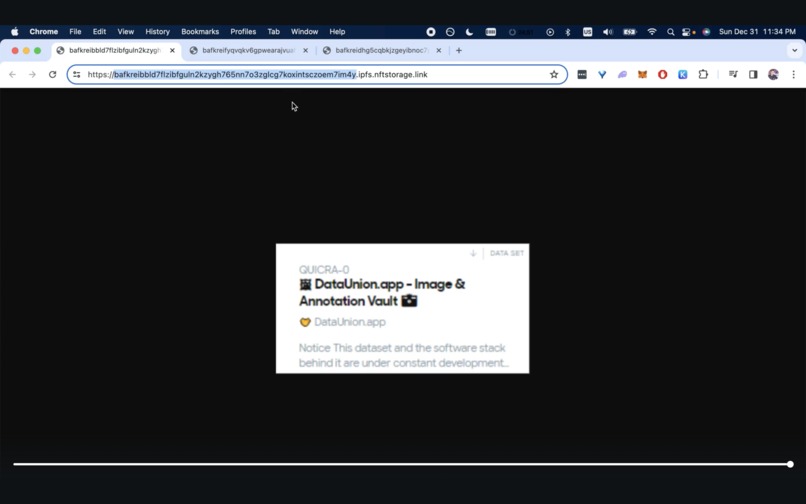Click the Notice dataset description text
The width and height of the screenshot is (806, 504).
tap(403, 355)
